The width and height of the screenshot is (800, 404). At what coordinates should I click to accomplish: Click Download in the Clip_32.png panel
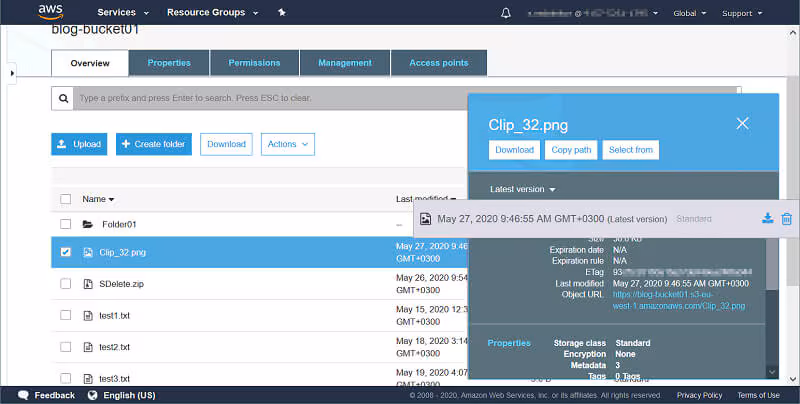(x=514, y=150)
